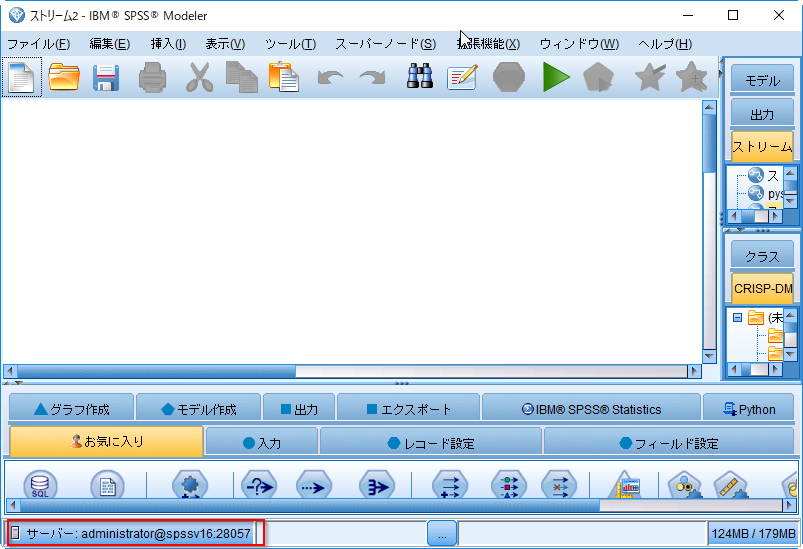The image size is (803, 549).
Task: Click the py stream entry in streams list
Action: point(766,194)
